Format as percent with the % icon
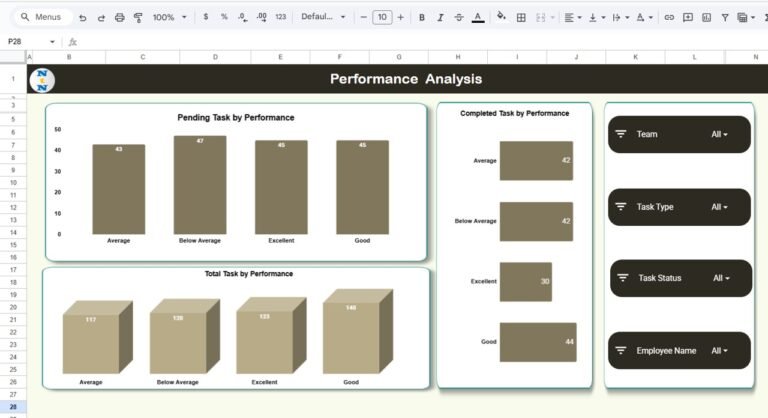The height and width of the screenshot is (418, 768). click(224, 17)
